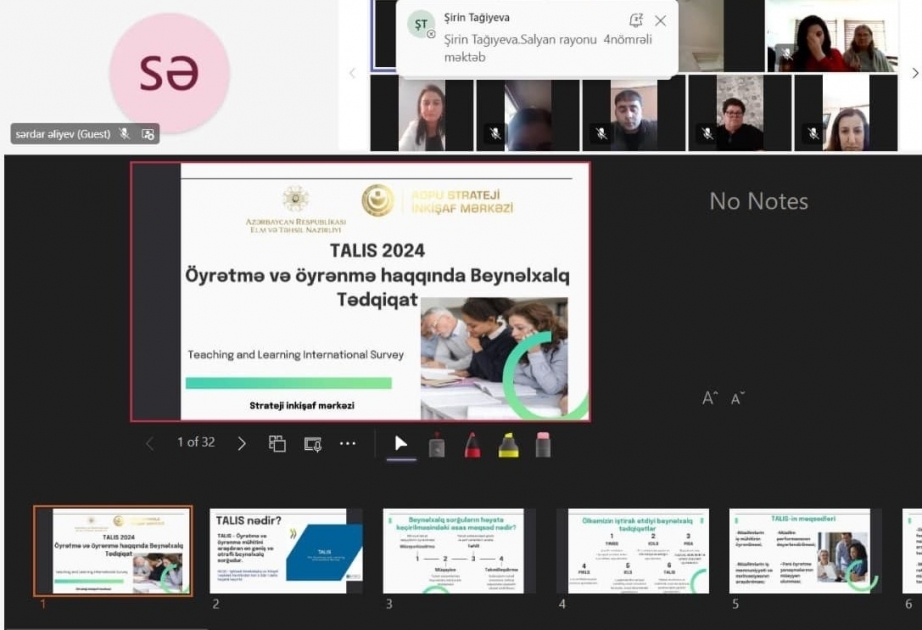
Task: Close the Şirin Tağıyeva notification
Action: click(660, 21)
